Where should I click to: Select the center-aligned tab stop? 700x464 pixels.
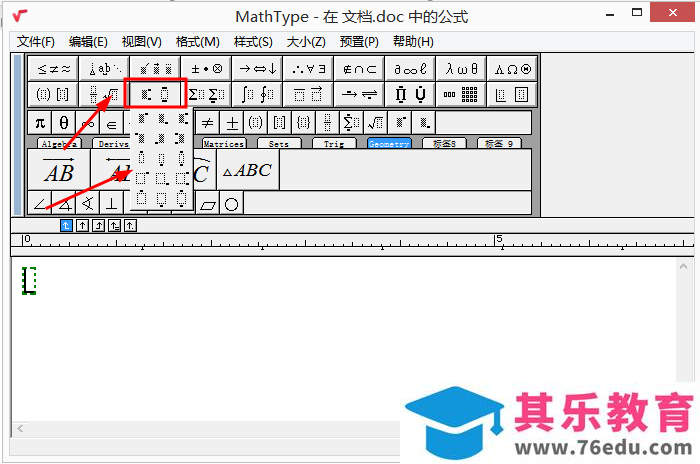pos(82,226)
